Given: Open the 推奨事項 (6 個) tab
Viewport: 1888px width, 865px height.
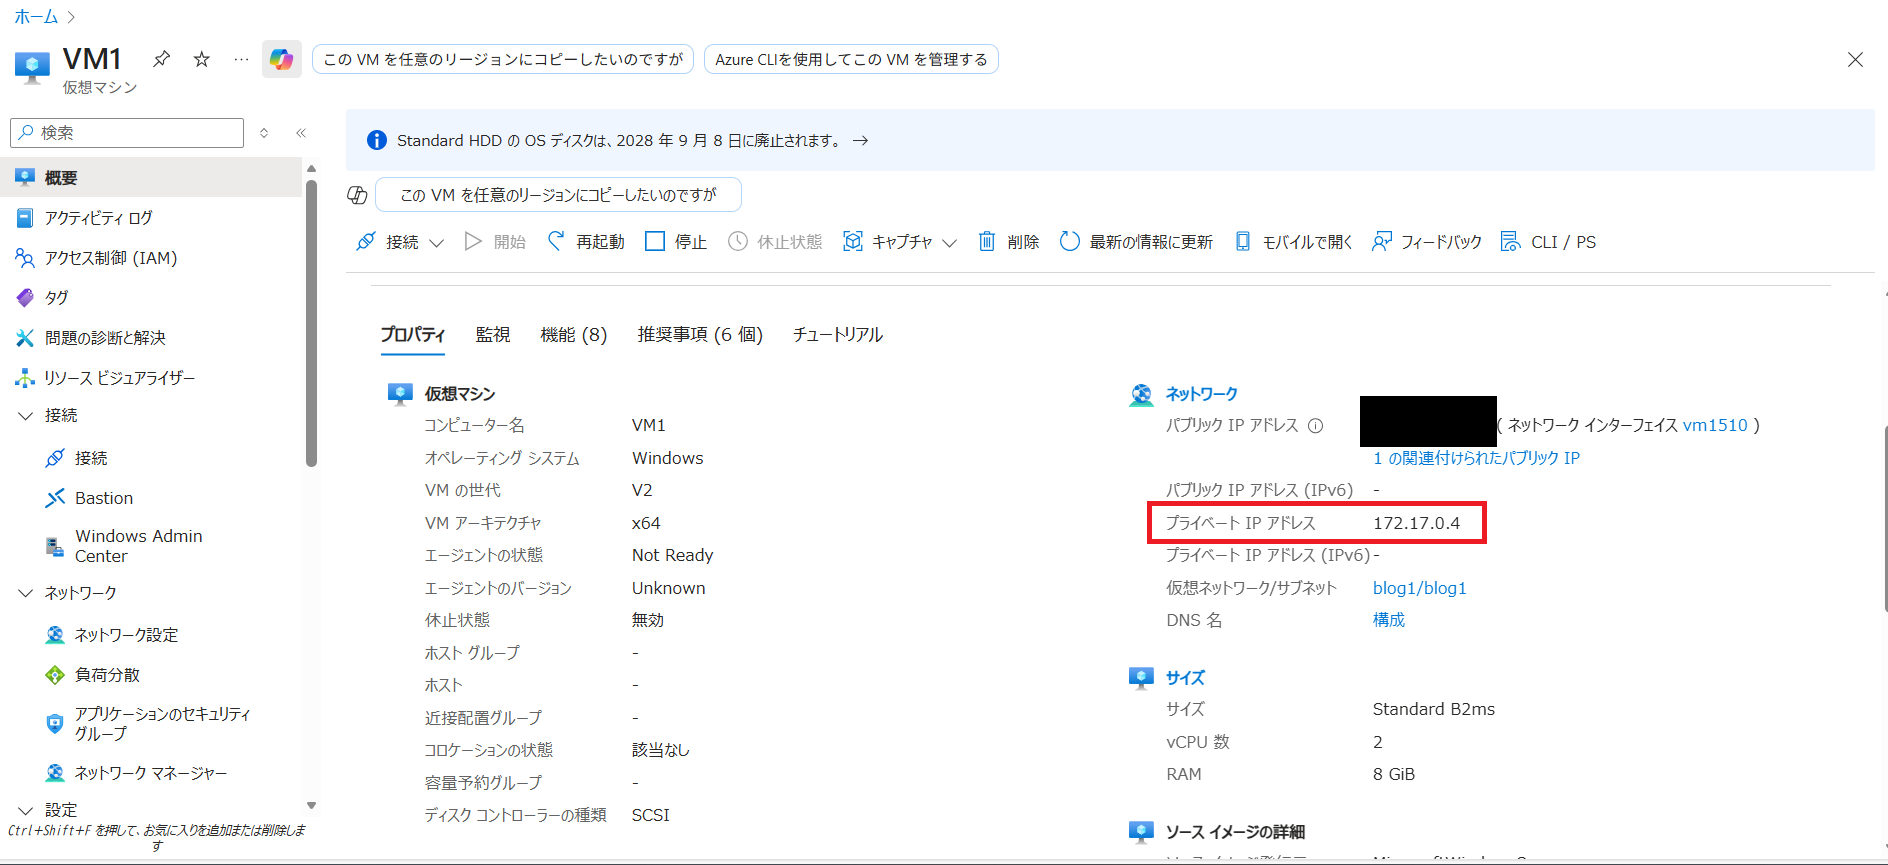Looking at the screenshot, I should point(700,334).
